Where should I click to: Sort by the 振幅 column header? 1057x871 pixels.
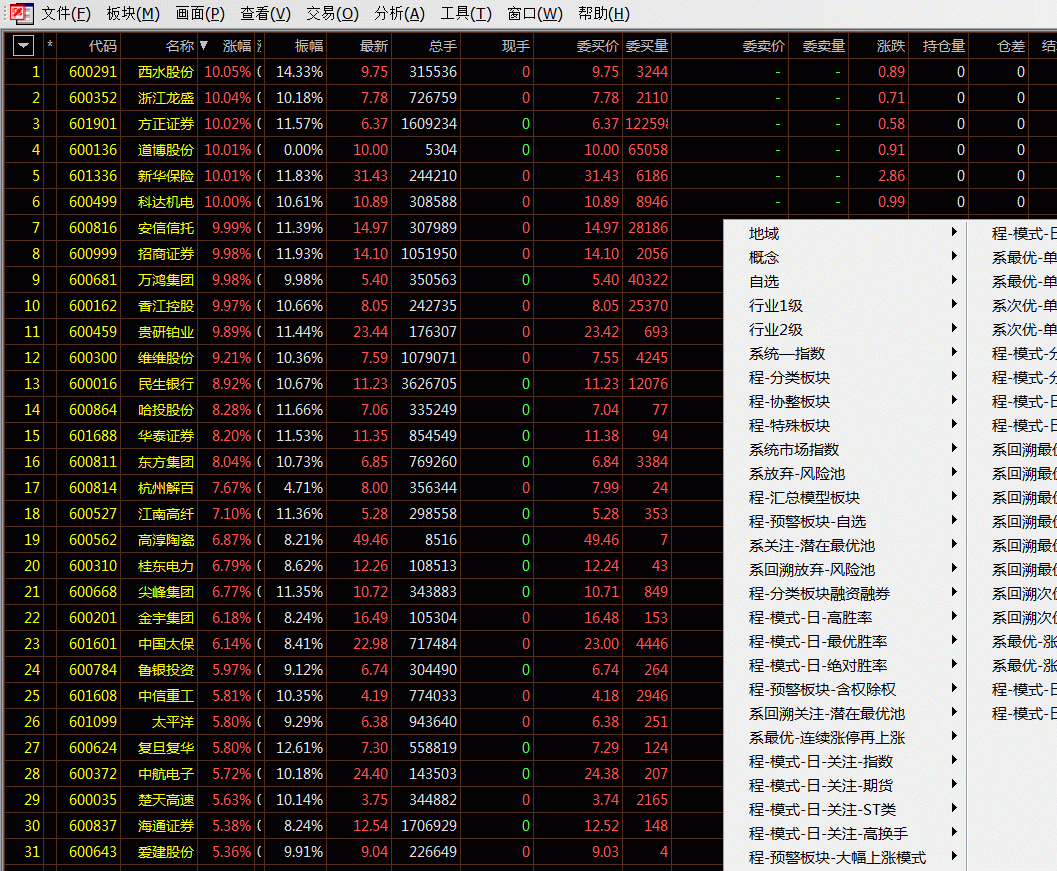coord(309,46)
